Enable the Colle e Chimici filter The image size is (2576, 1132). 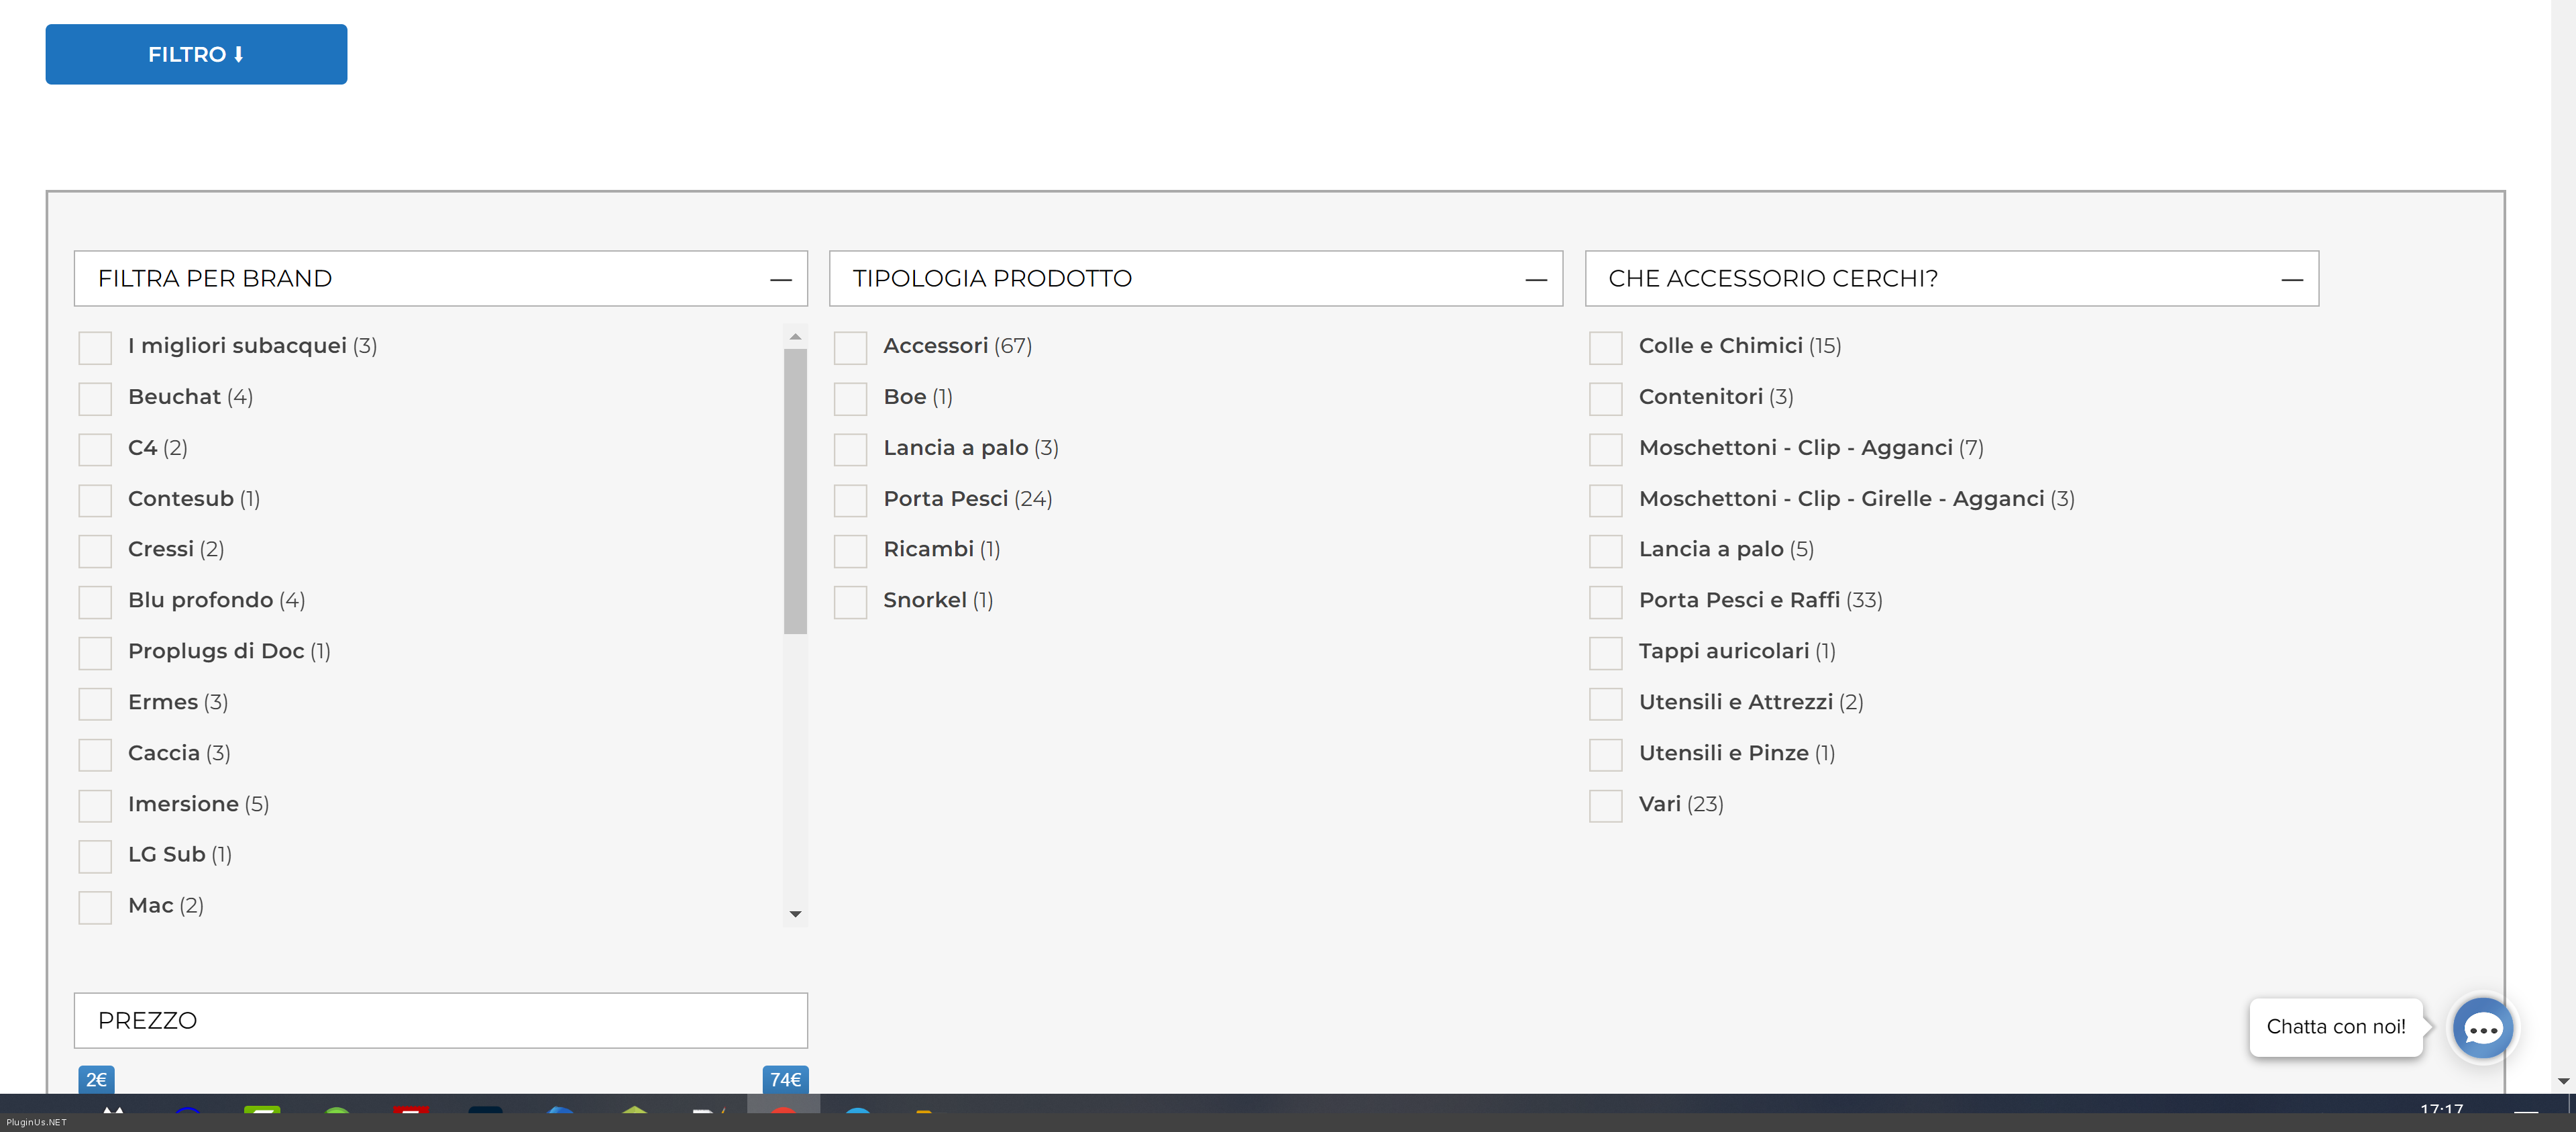(1605, 347)
